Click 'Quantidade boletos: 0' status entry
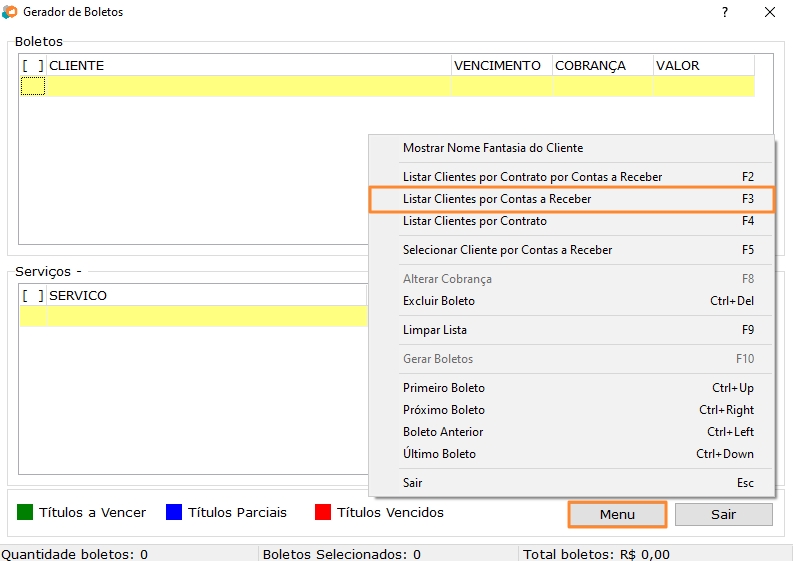Screen dimensions: 793x561 pos(75,554)
